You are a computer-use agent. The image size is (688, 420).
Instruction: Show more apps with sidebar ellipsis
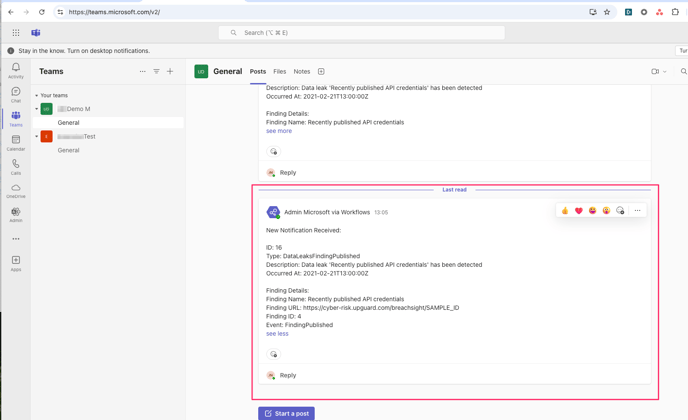click(16, 239)
